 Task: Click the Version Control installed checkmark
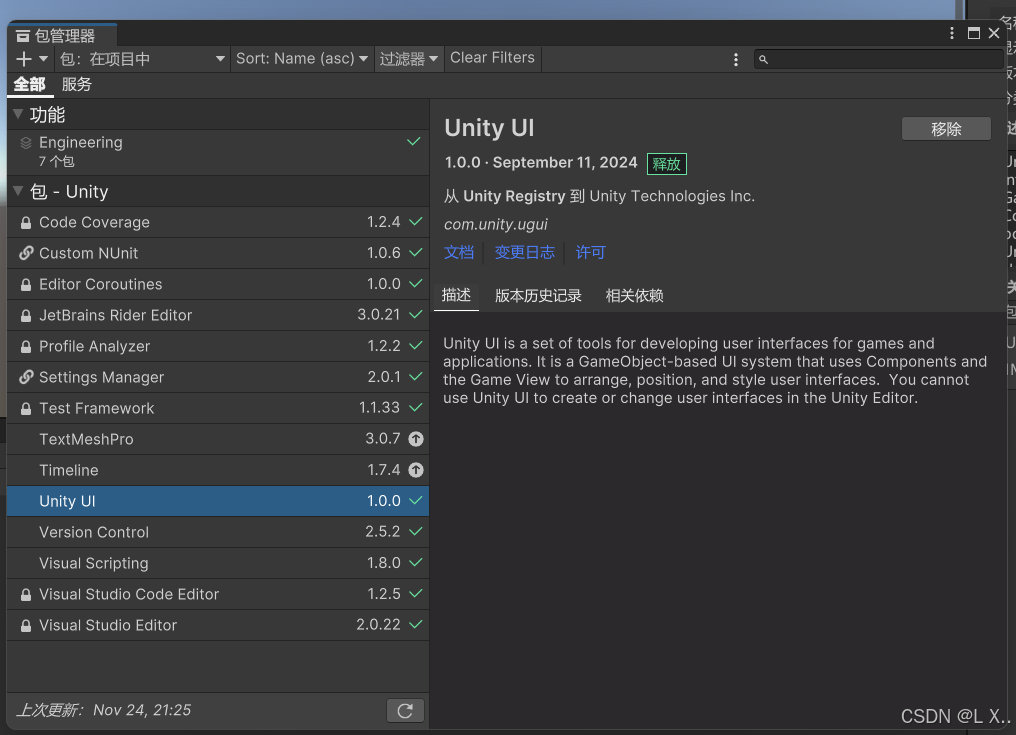click(416, 531)
